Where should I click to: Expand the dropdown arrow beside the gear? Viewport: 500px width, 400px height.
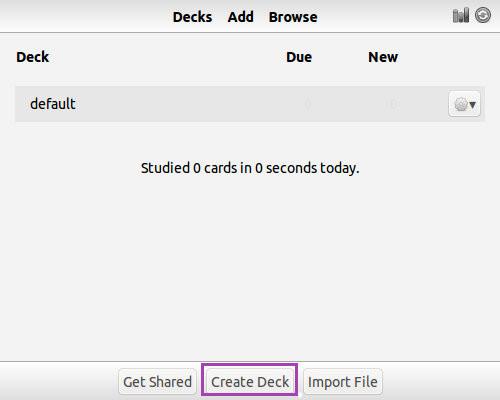pyautogui.click(x=472, y=105)
